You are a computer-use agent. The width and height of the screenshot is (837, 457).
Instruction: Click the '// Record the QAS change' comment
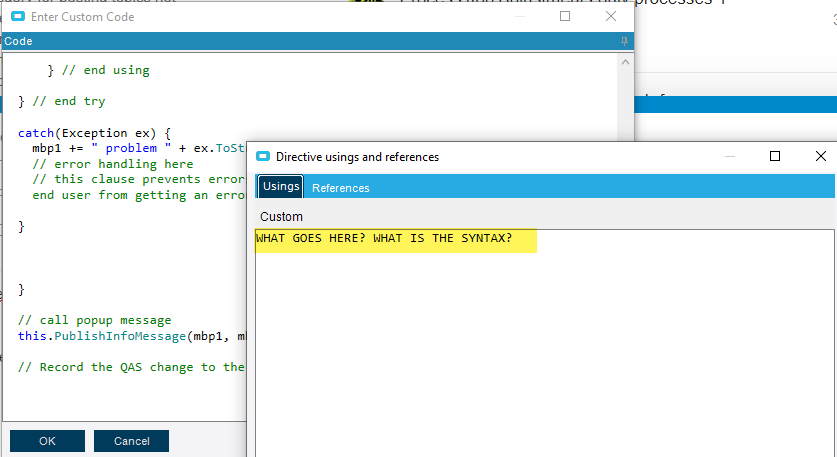click(131, 367)
